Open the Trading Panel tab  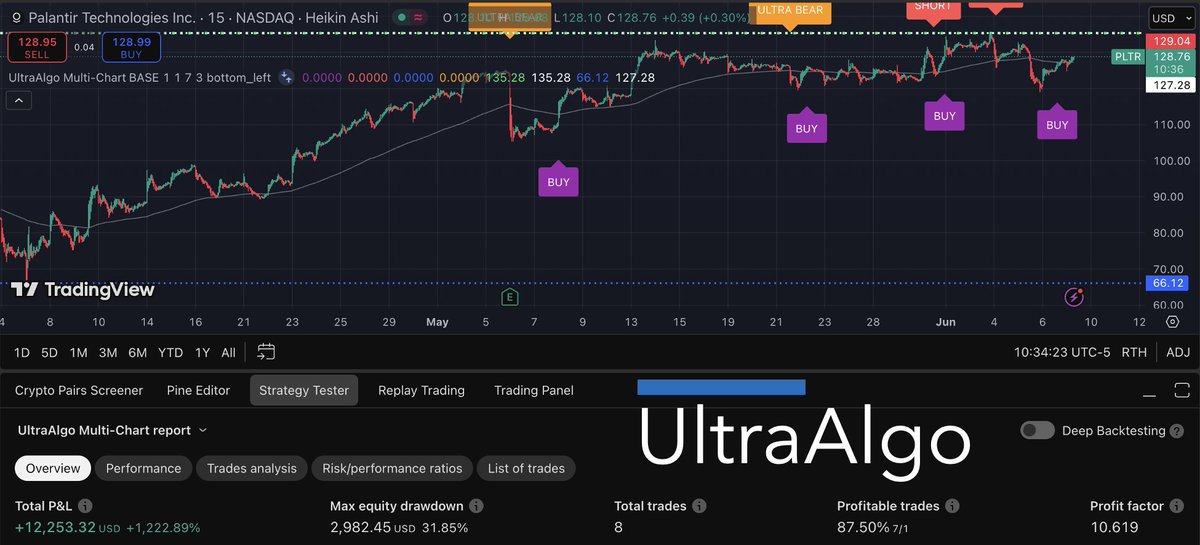point(534,390)
